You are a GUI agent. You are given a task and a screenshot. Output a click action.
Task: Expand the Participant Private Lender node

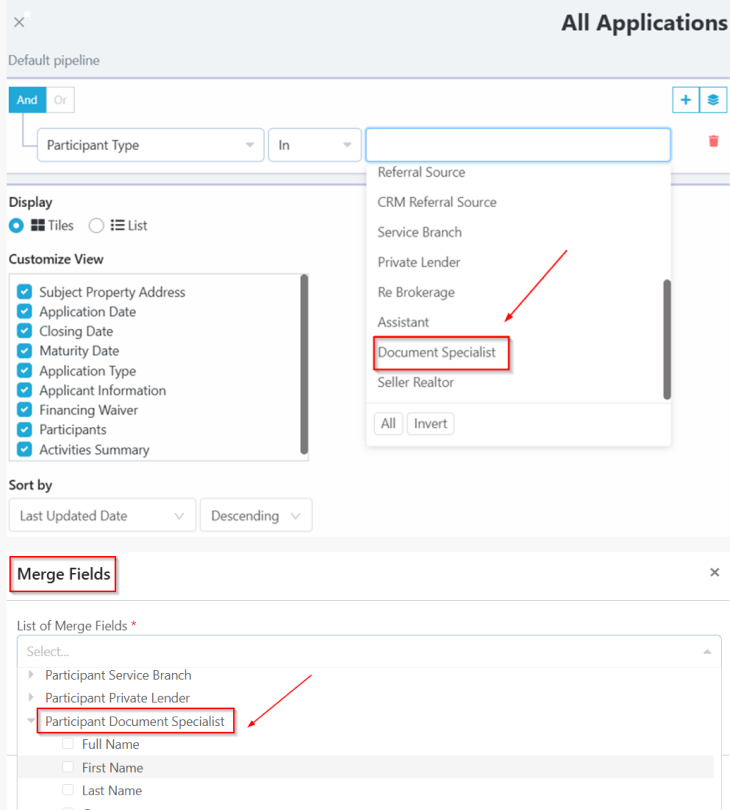(x=32, y=698)
